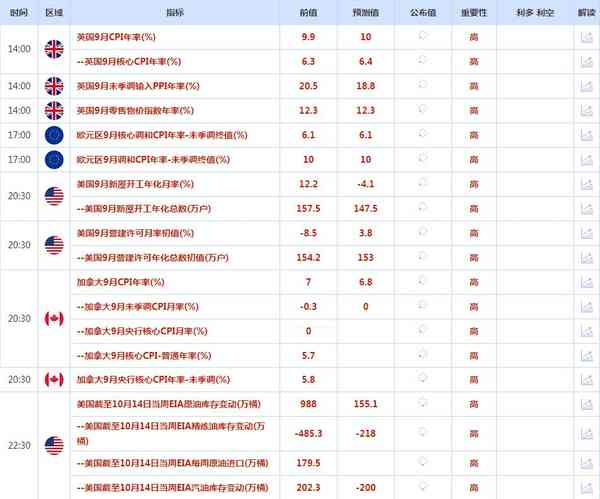This screenshot has width=600, height=499.
Task: Click the 前值 column header
Action: (x=308, y=13)
